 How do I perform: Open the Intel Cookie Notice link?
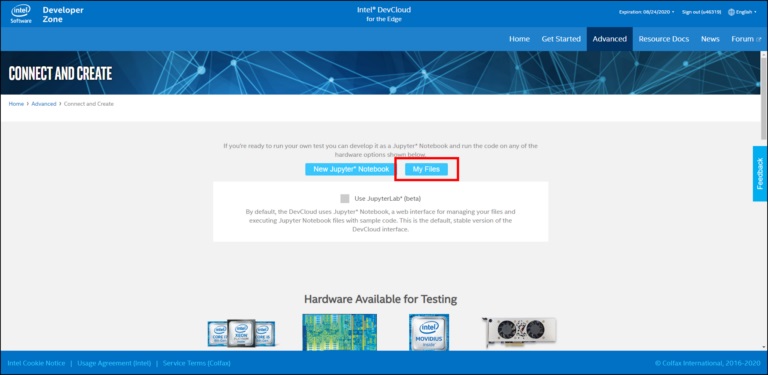pyautogui.click(x=36, y=363)
